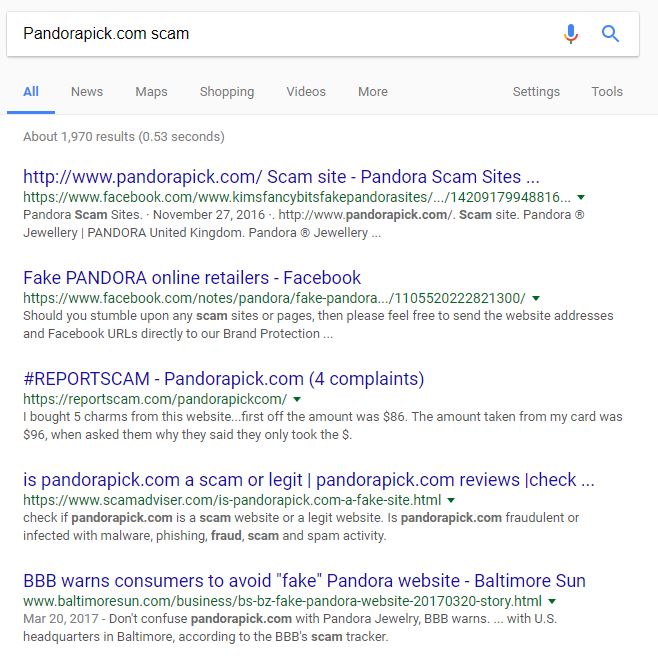Image resolution: width=658 pixels, height=660 pixels.
Task: Expand arrow next to scamadviser.com URL
Action: [x=451, y=500]
